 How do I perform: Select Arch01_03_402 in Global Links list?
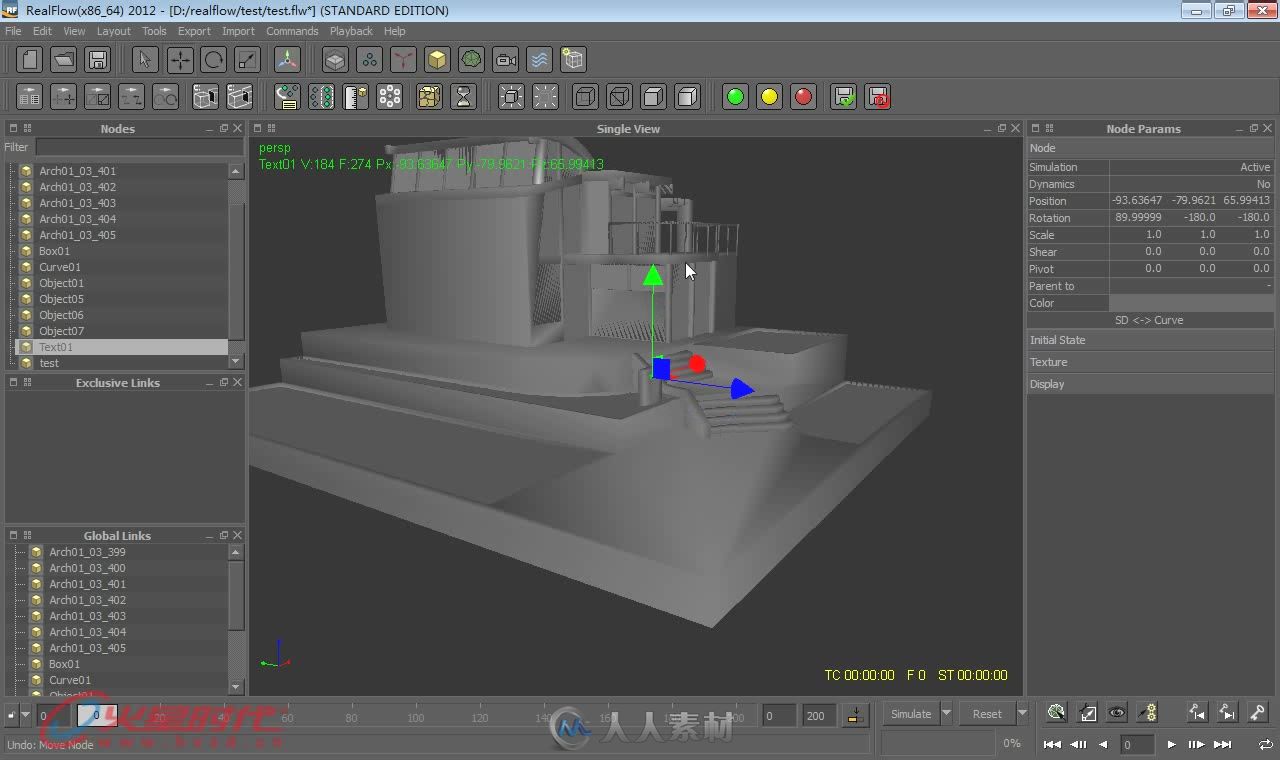[x=88, y=600]
